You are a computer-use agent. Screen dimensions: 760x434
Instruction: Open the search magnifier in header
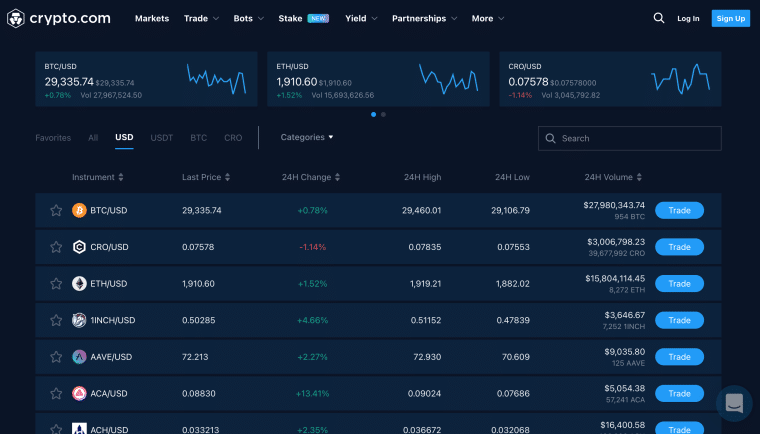point(659,18)
